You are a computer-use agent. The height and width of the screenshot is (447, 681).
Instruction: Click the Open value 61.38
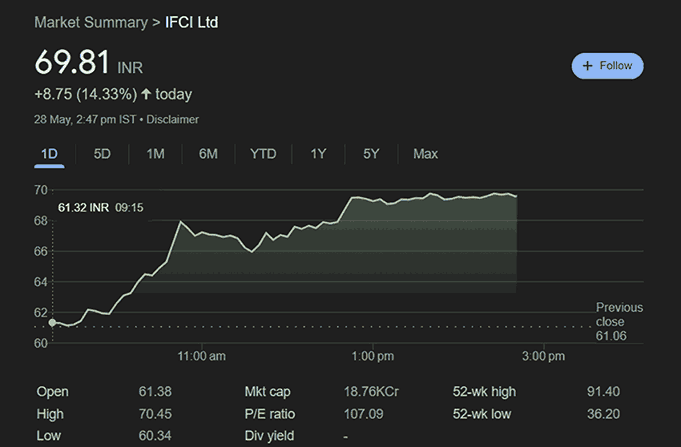point(155,391)
